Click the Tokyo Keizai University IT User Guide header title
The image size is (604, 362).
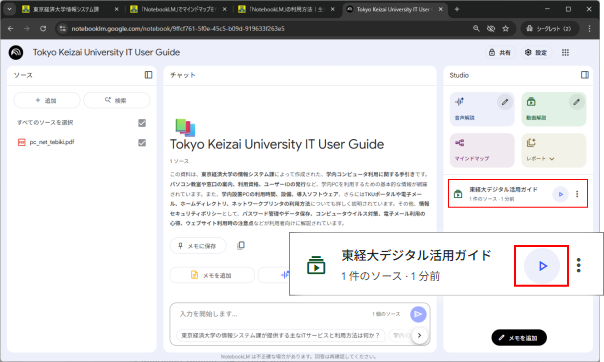tap(106, 52)
